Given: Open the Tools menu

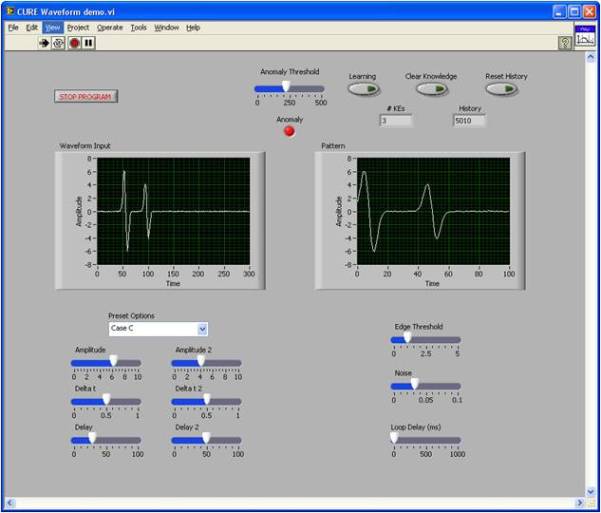Looking at the screenshot, I should (x=138, y=27).
